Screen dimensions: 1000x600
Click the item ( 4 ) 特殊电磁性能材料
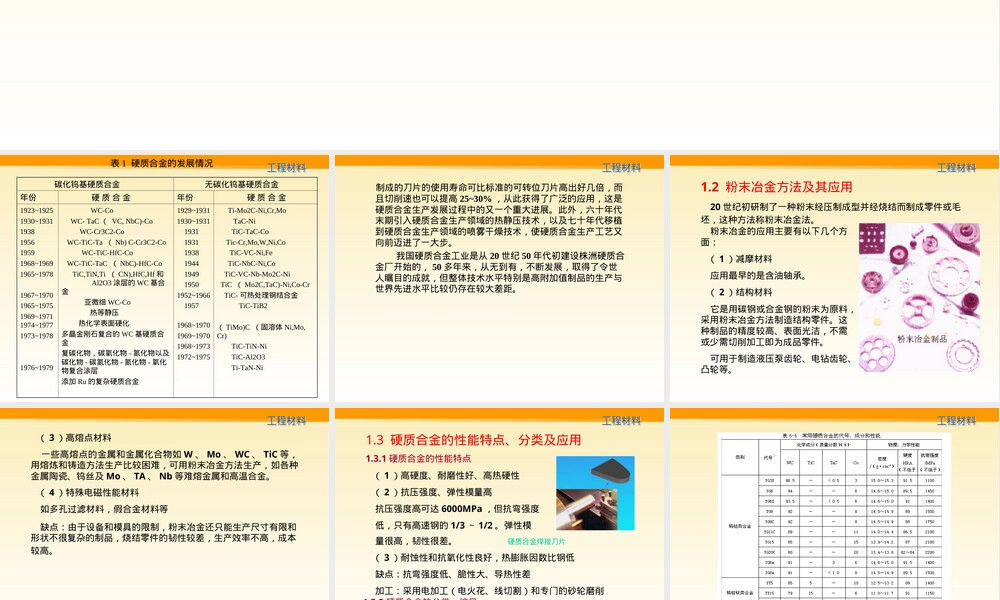[x=89, y=492]
